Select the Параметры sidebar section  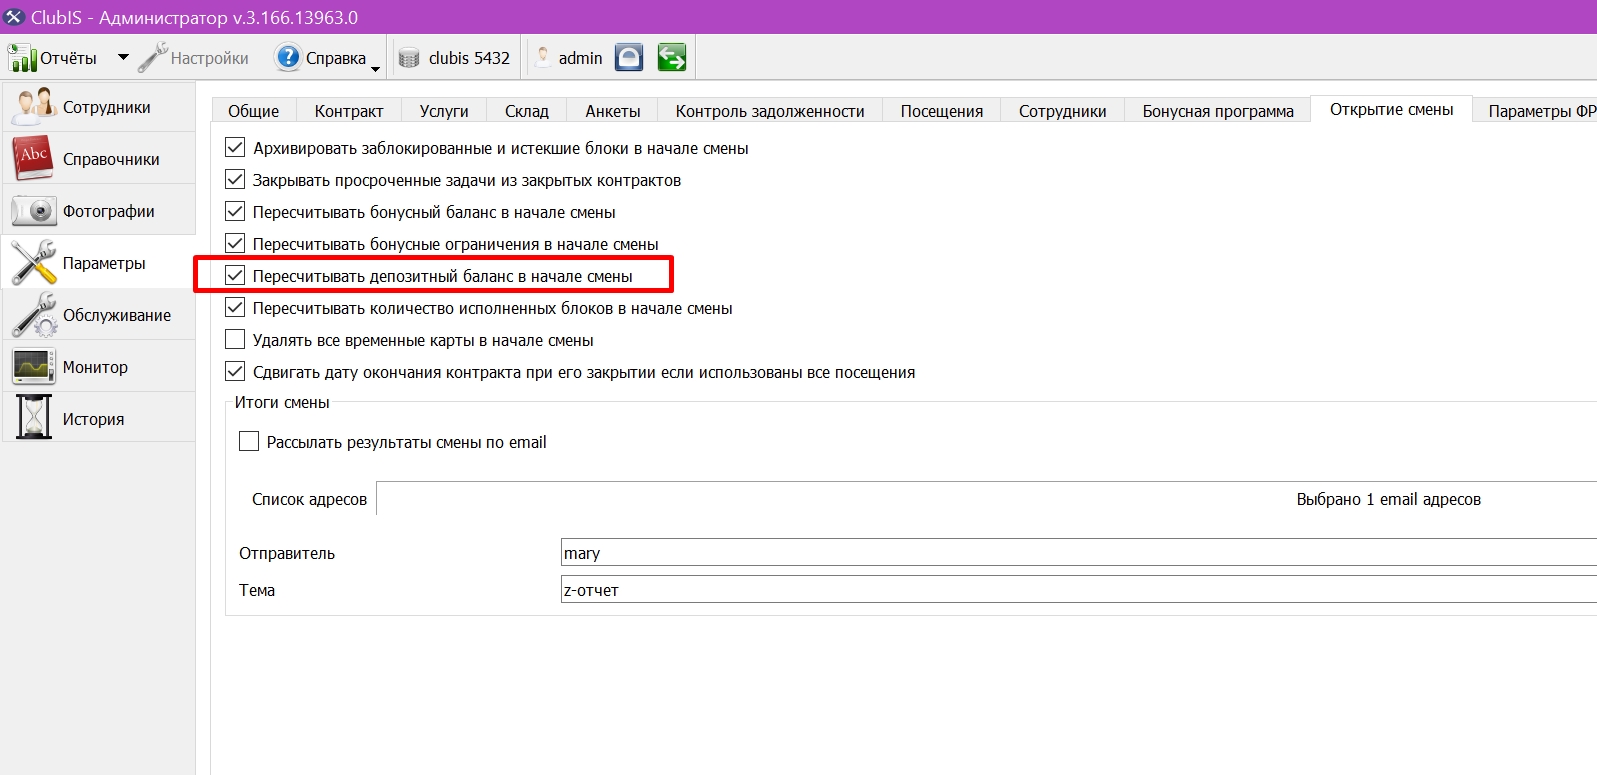click(98, 263)
